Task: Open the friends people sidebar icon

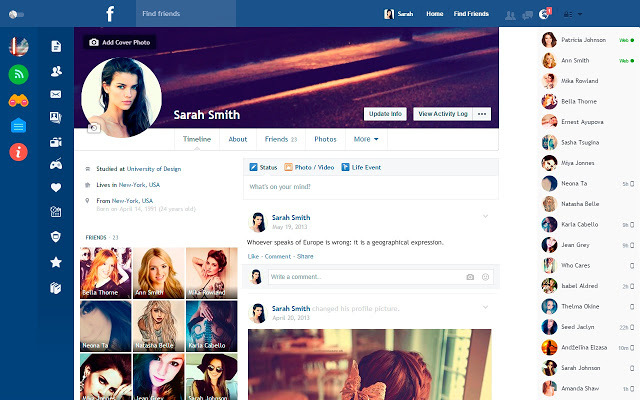Action: (x=56, y=71)
